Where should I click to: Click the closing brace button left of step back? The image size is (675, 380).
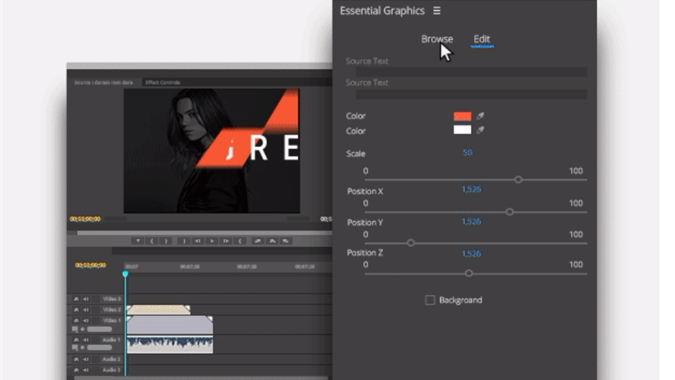click(184, 241)
